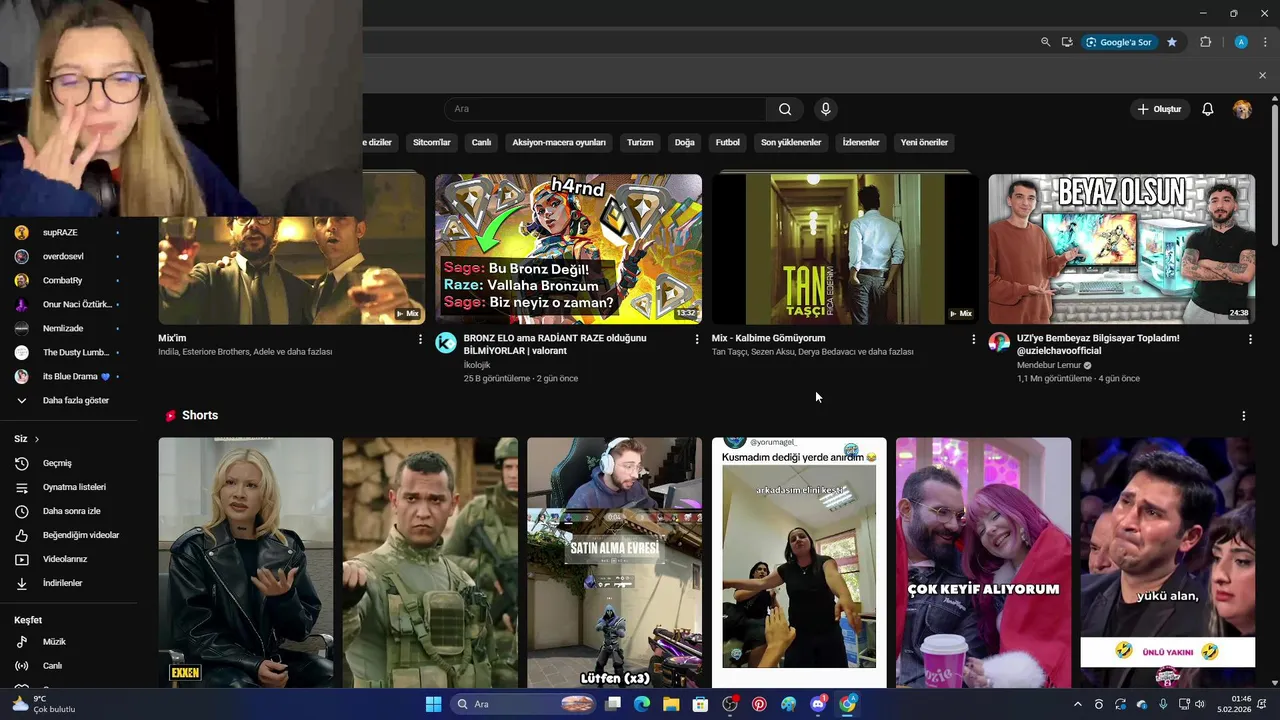This screenshot has height=720, width=1280.
Task: Open Canlı under Keşfet sidebar
Action: pos(68,666)
